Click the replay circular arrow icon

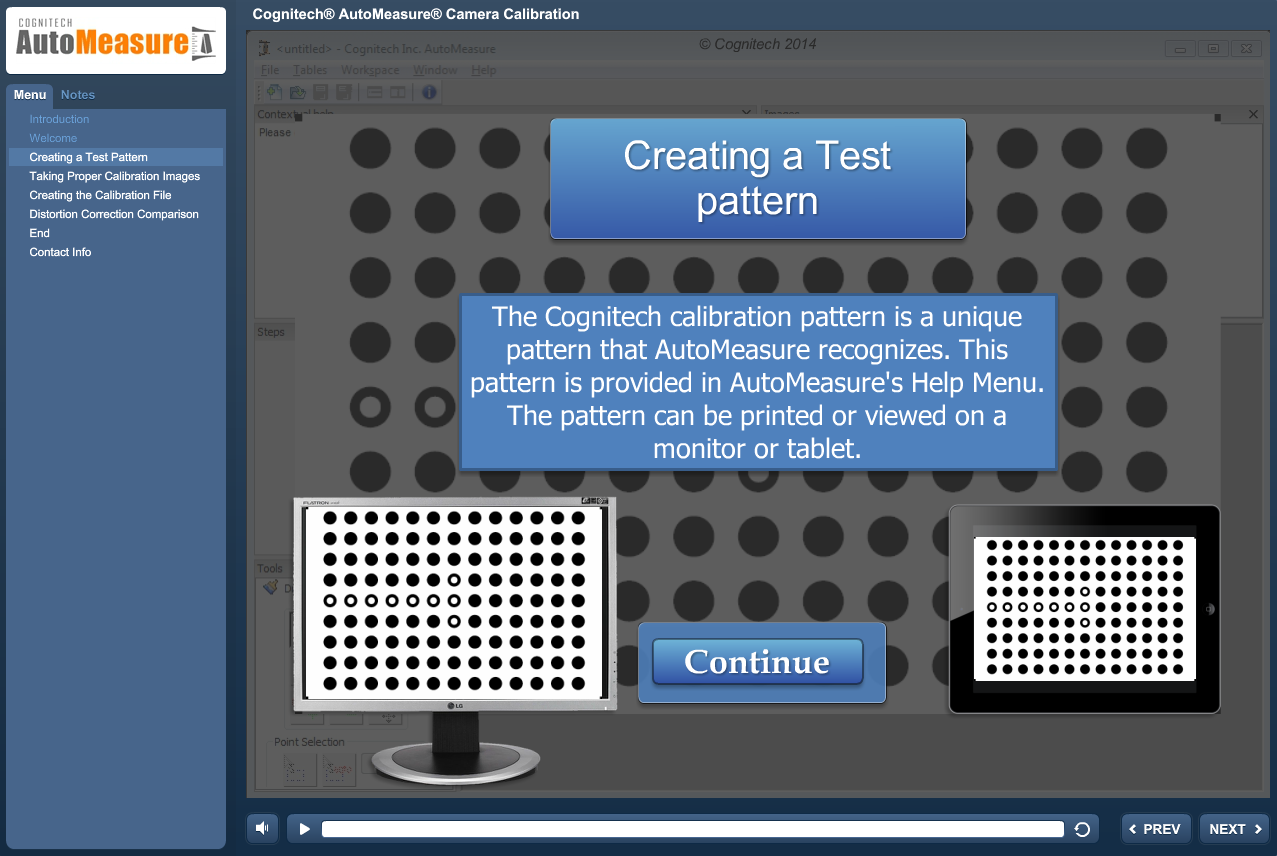[x=1081, y=829]
